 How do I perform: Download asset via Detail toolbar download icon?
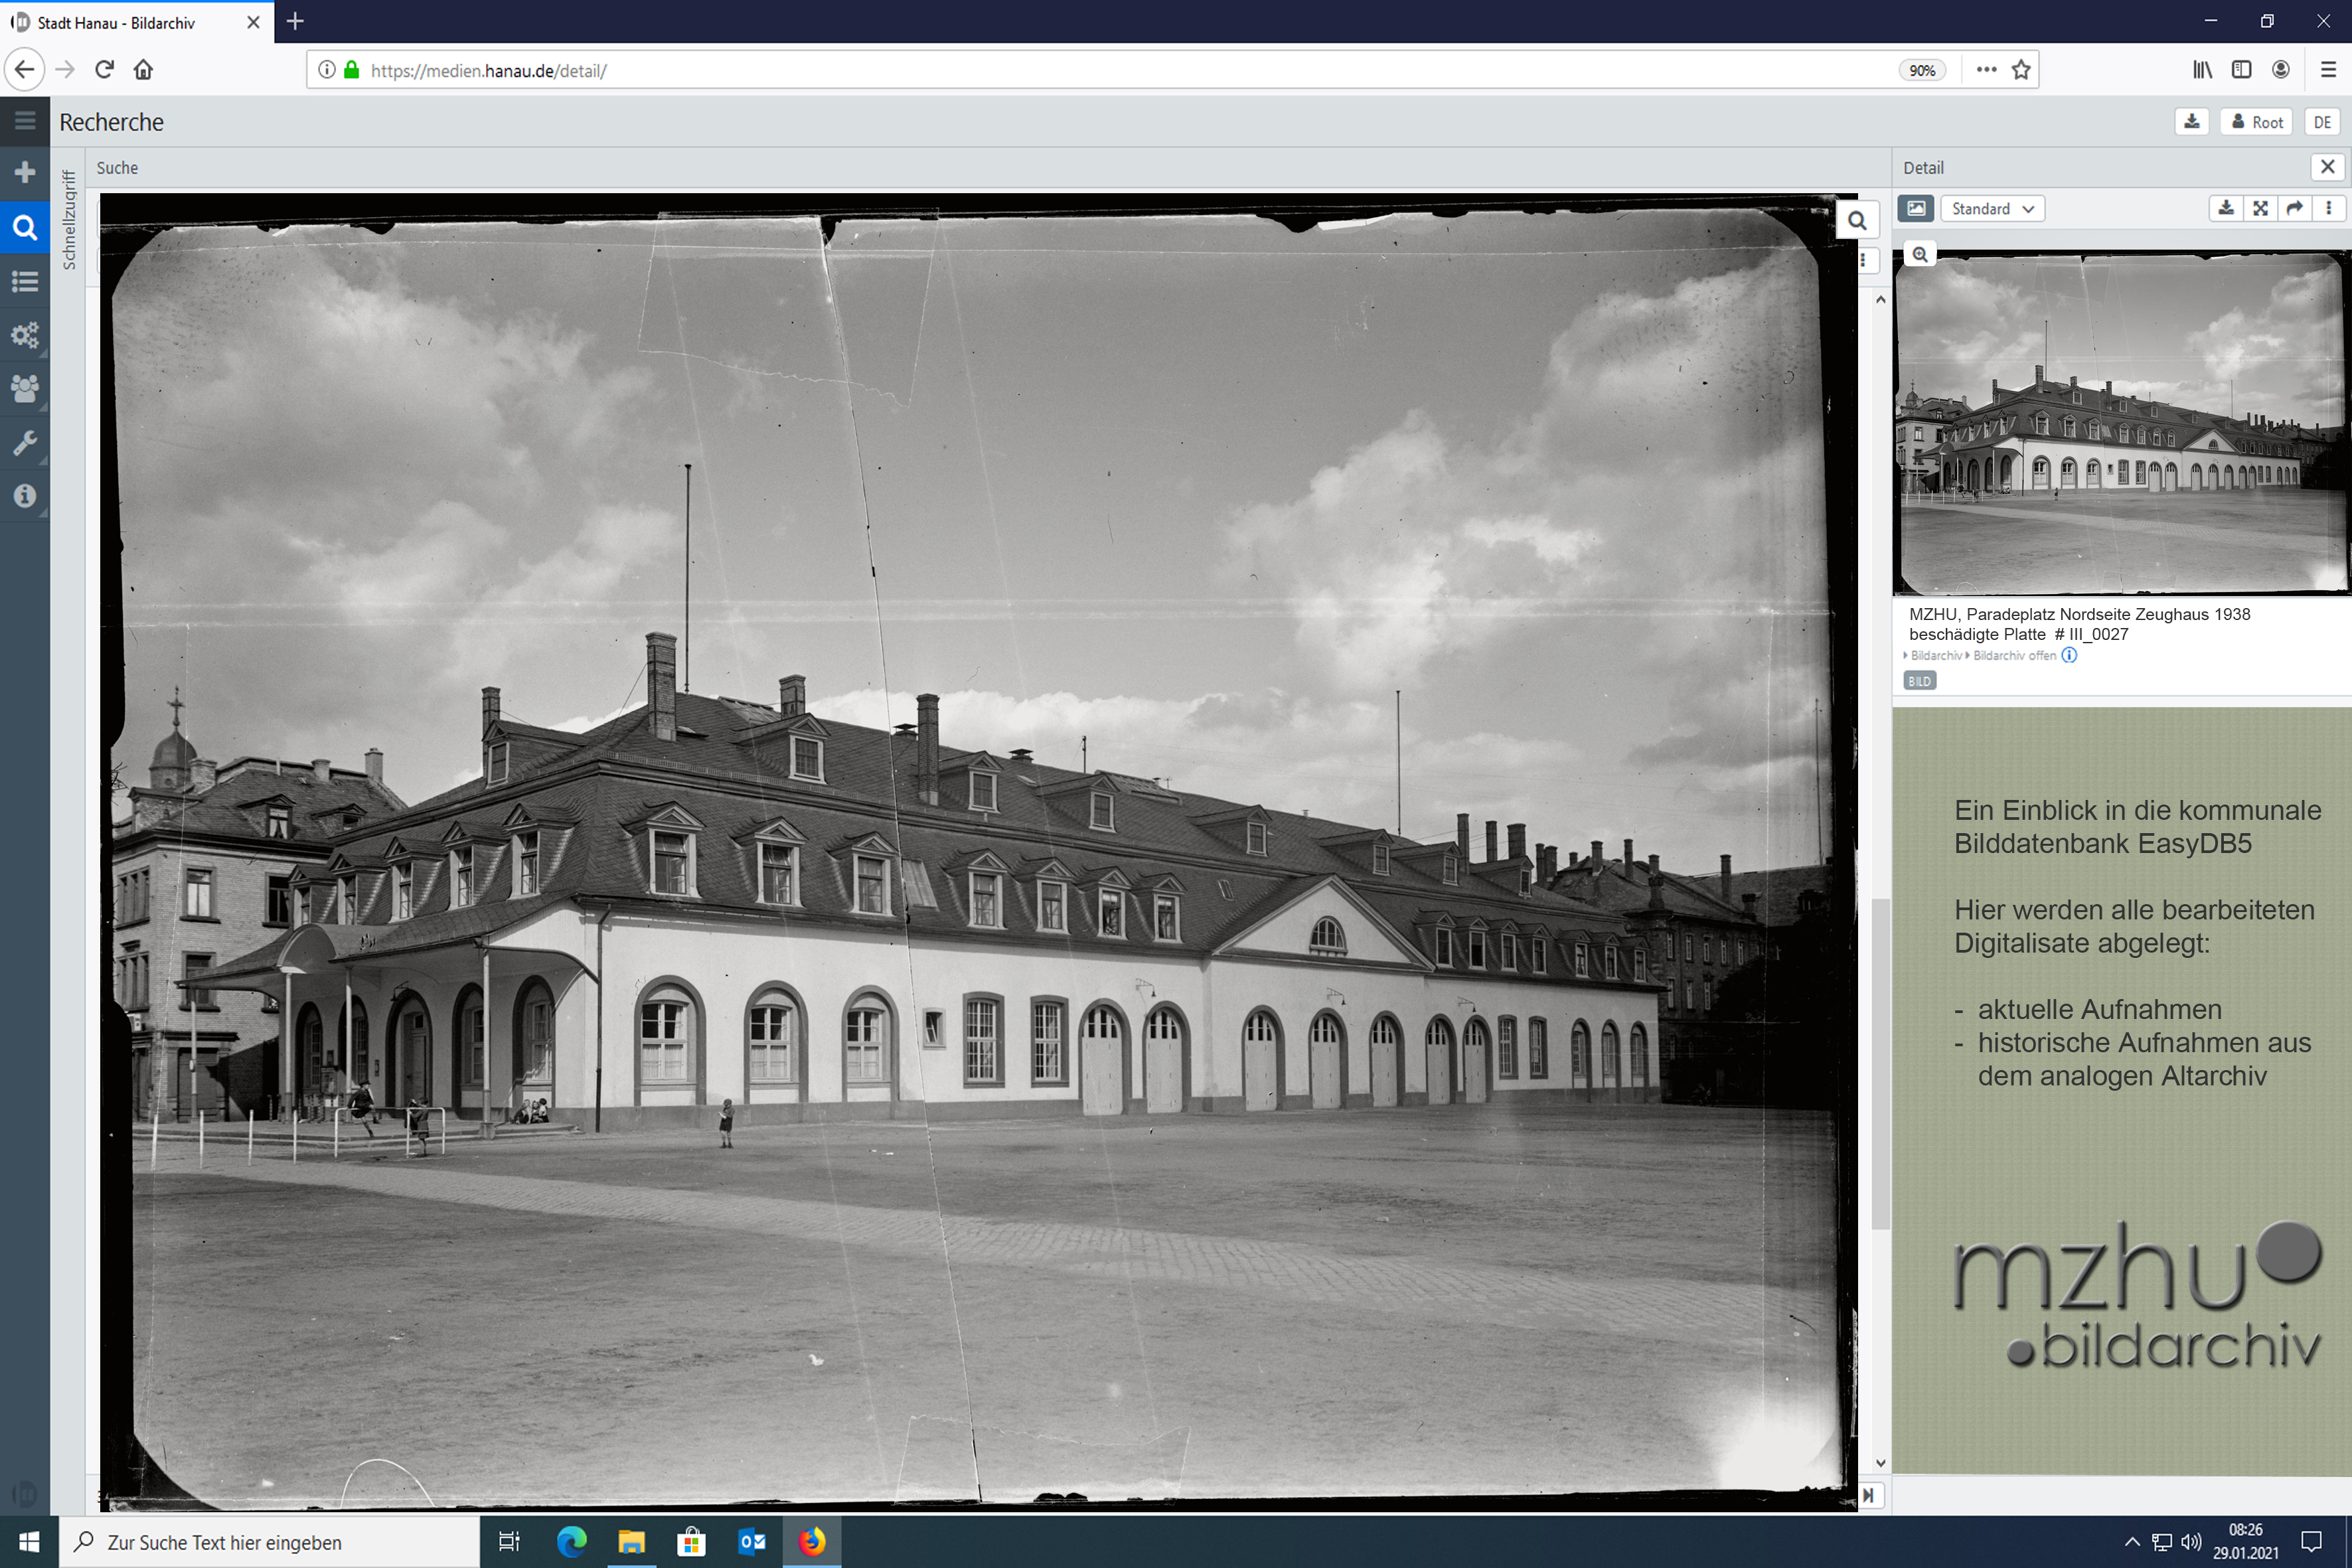(x=2226, y=208)
